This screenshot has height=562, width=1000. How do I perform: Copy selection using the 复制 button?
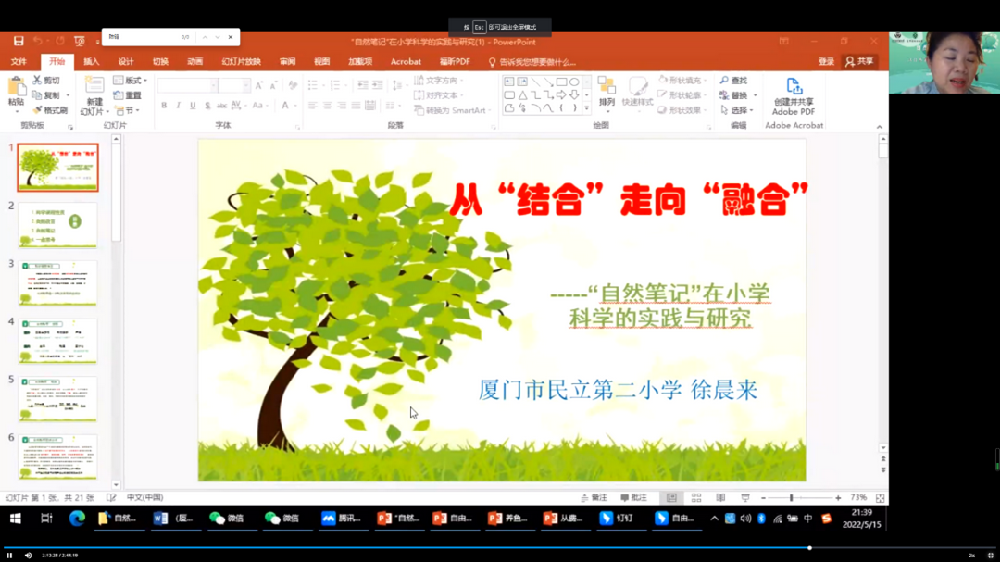tap(47, 95)
